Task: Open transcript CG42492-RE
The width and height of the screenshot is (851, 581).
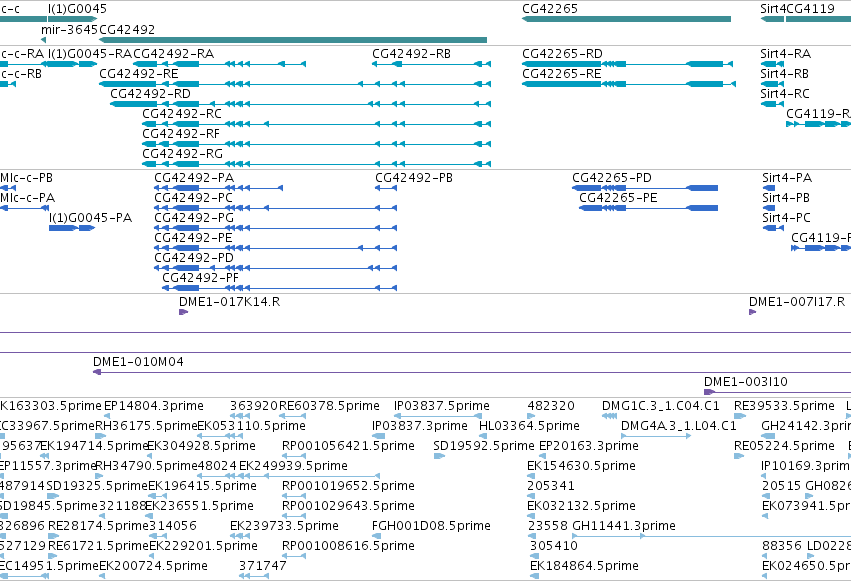Action: point(139,74)
